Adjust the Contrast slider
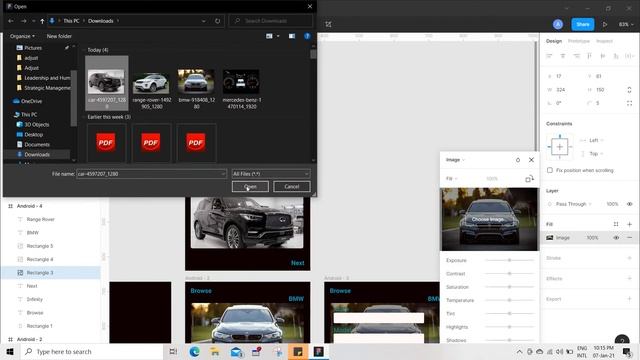640x360 pixels. (509, 273)
